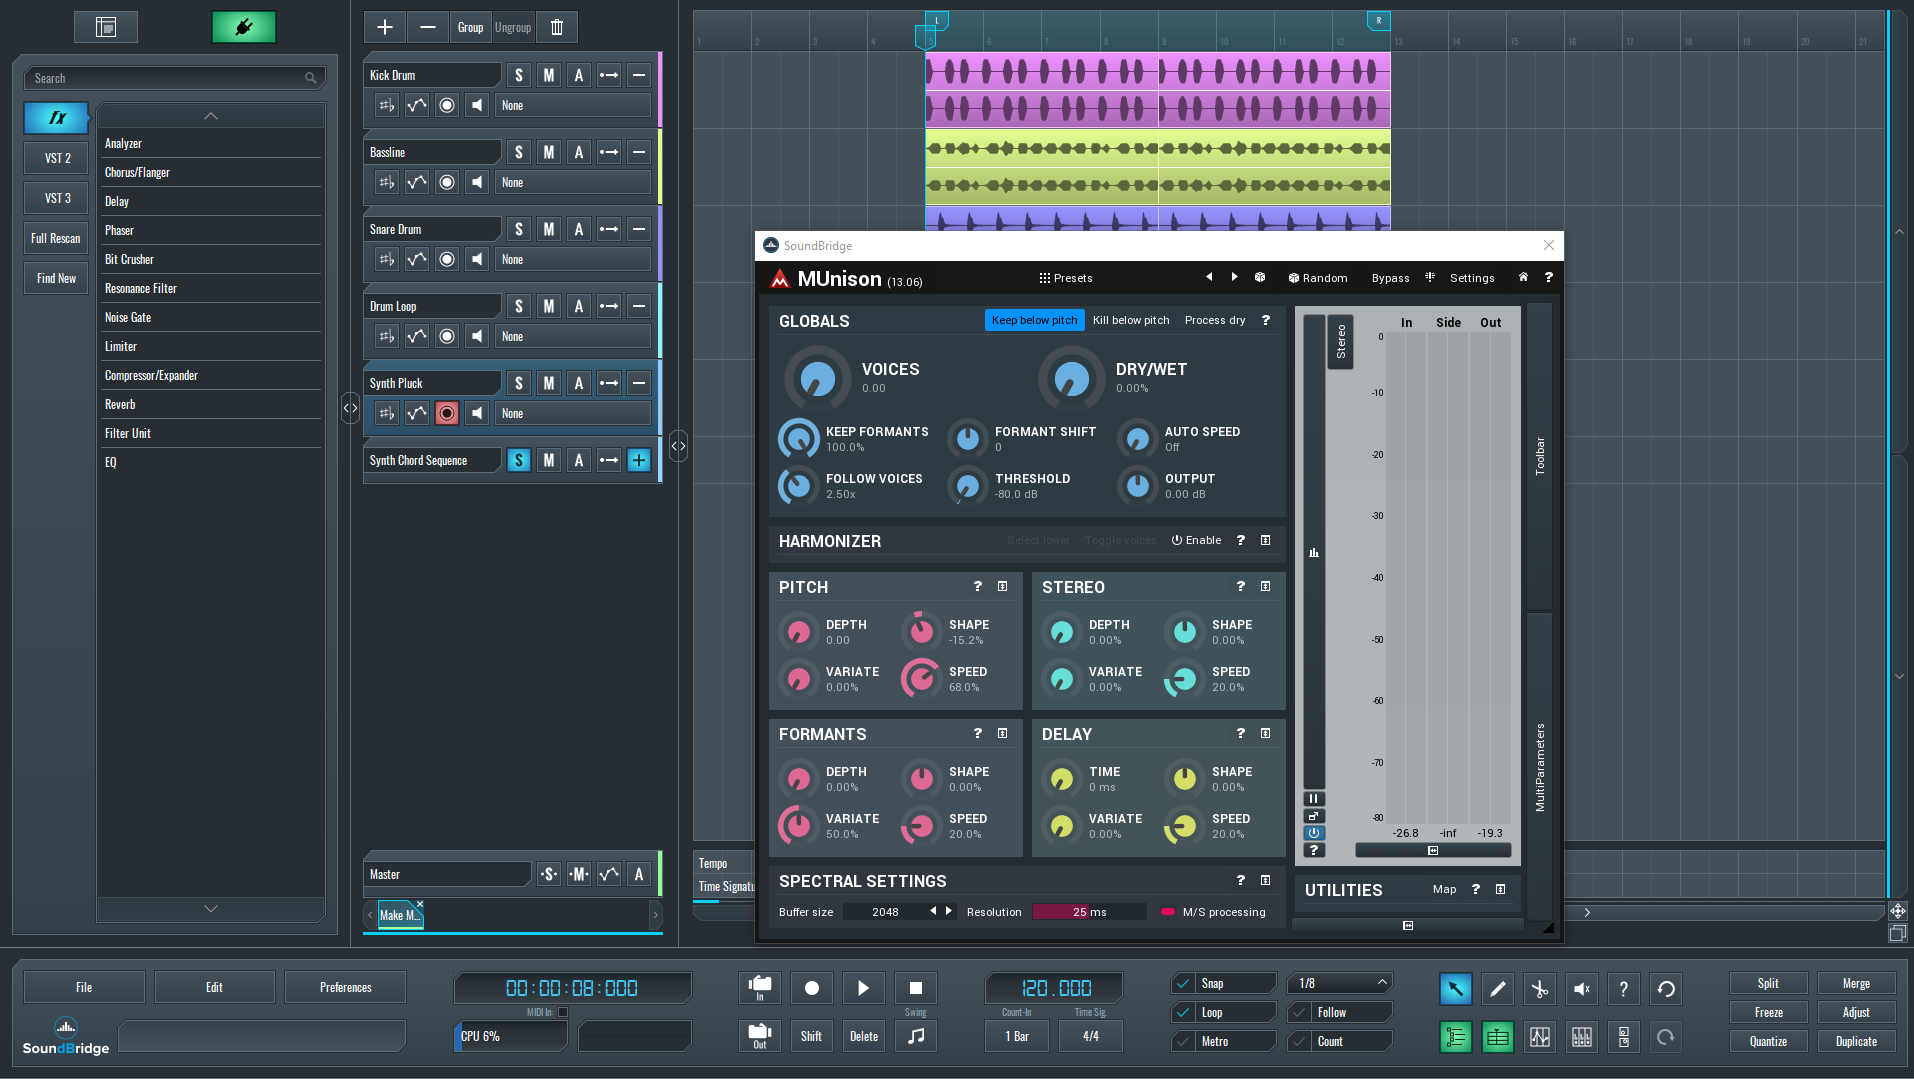
Task: Select Kill below pitch mode
Action: click(1131, 320)
